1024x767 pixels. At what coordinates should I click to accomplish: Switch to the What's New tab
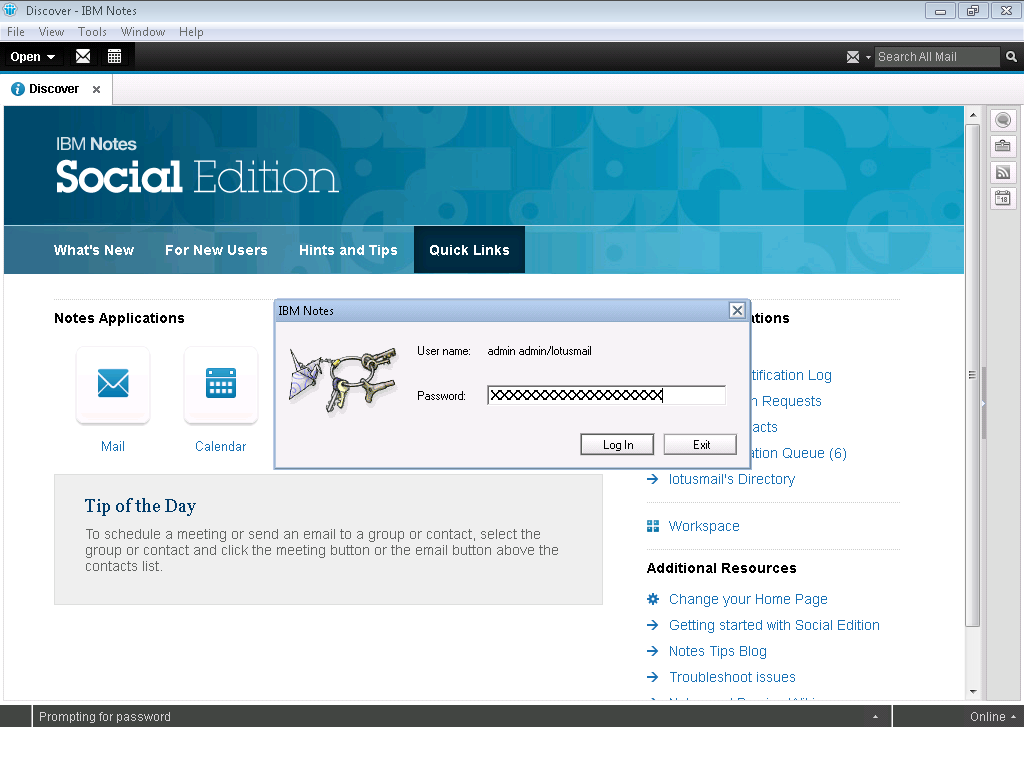tap(94, 250)
